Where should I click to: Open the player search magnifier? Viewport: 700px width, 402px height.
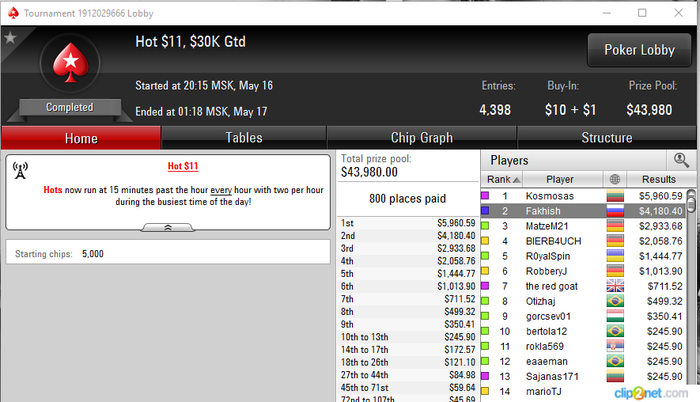681,160
